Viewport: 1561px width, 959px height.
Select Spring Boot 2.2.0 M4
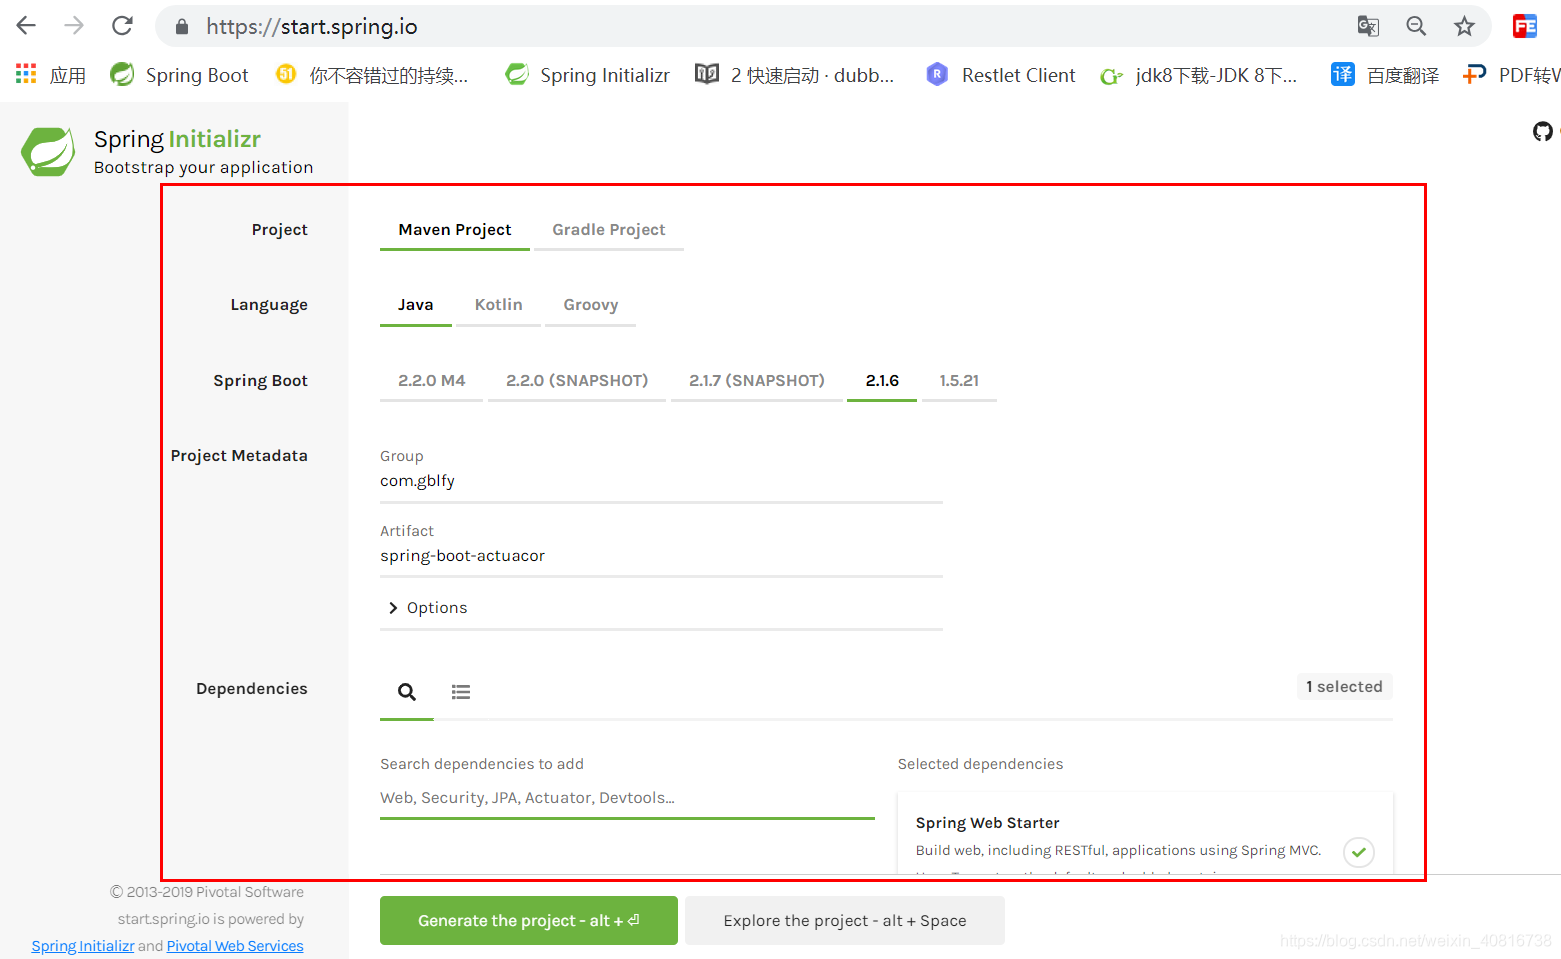click(x=432, y=381)
